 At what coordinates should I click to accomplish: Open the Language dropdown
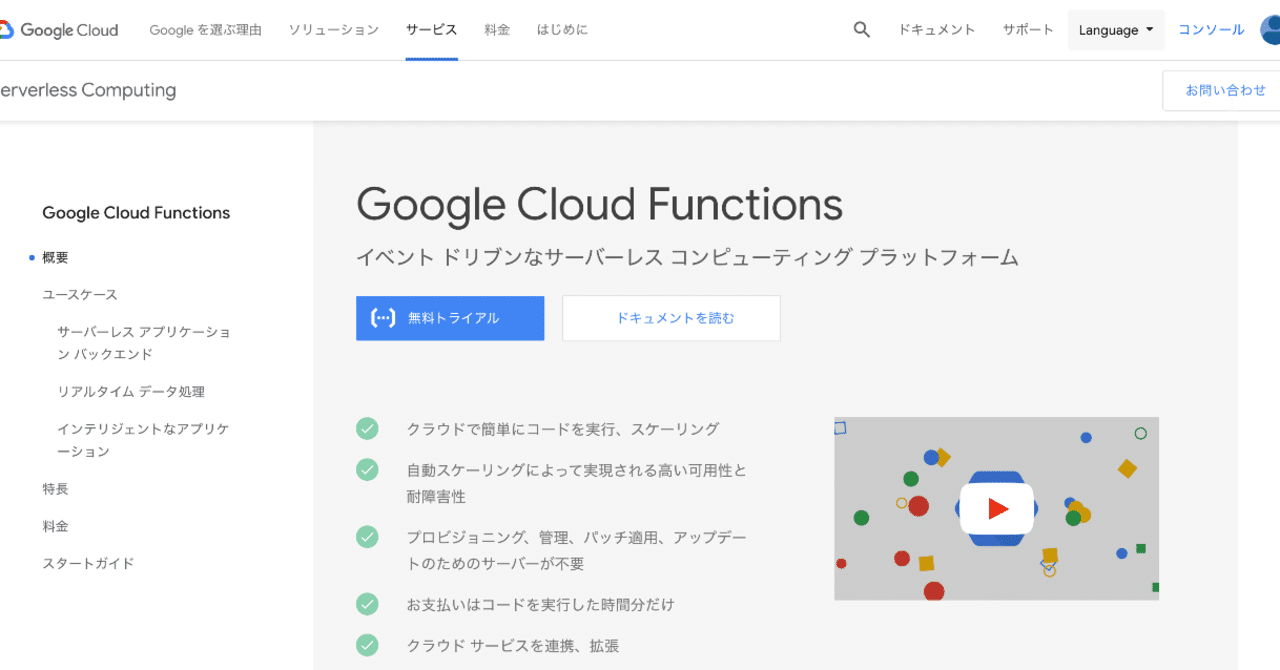(x=1115, y=29)
